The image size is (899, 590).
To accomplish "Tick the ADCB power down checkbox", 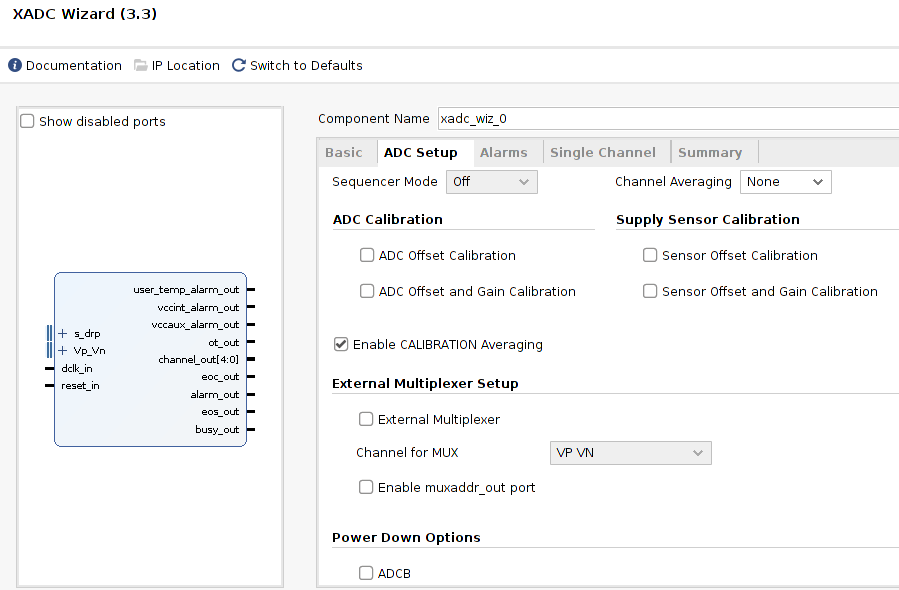I will click(x=366, y=573).
